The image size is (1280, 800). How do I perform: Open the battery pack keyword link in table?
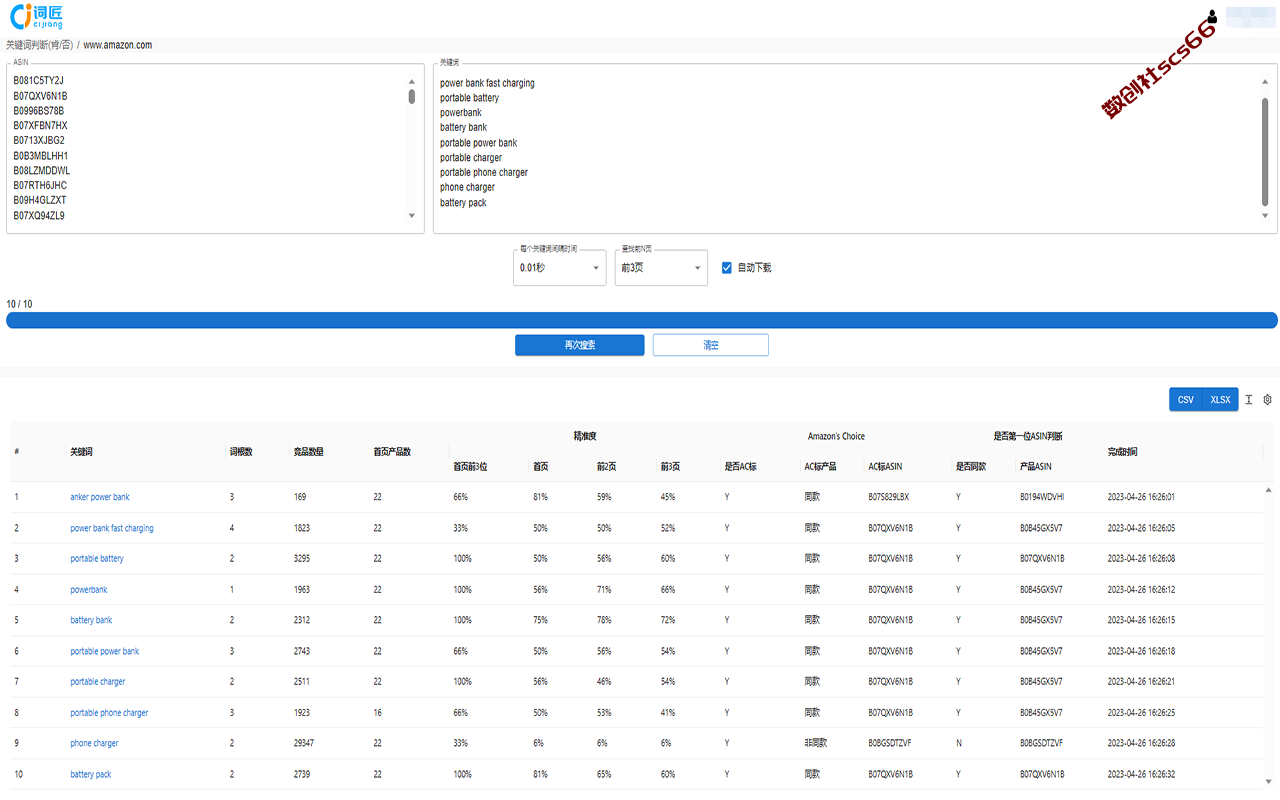(91, 775)
